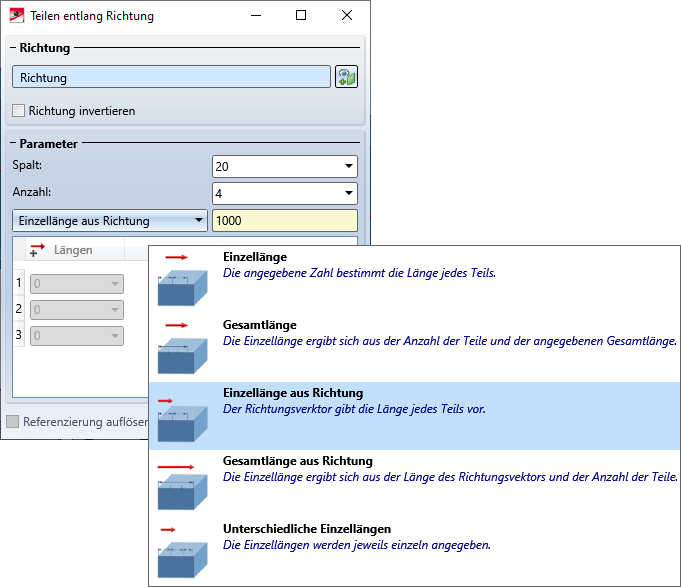Open the length dropdown in row 1

click(x=115, y=284)
